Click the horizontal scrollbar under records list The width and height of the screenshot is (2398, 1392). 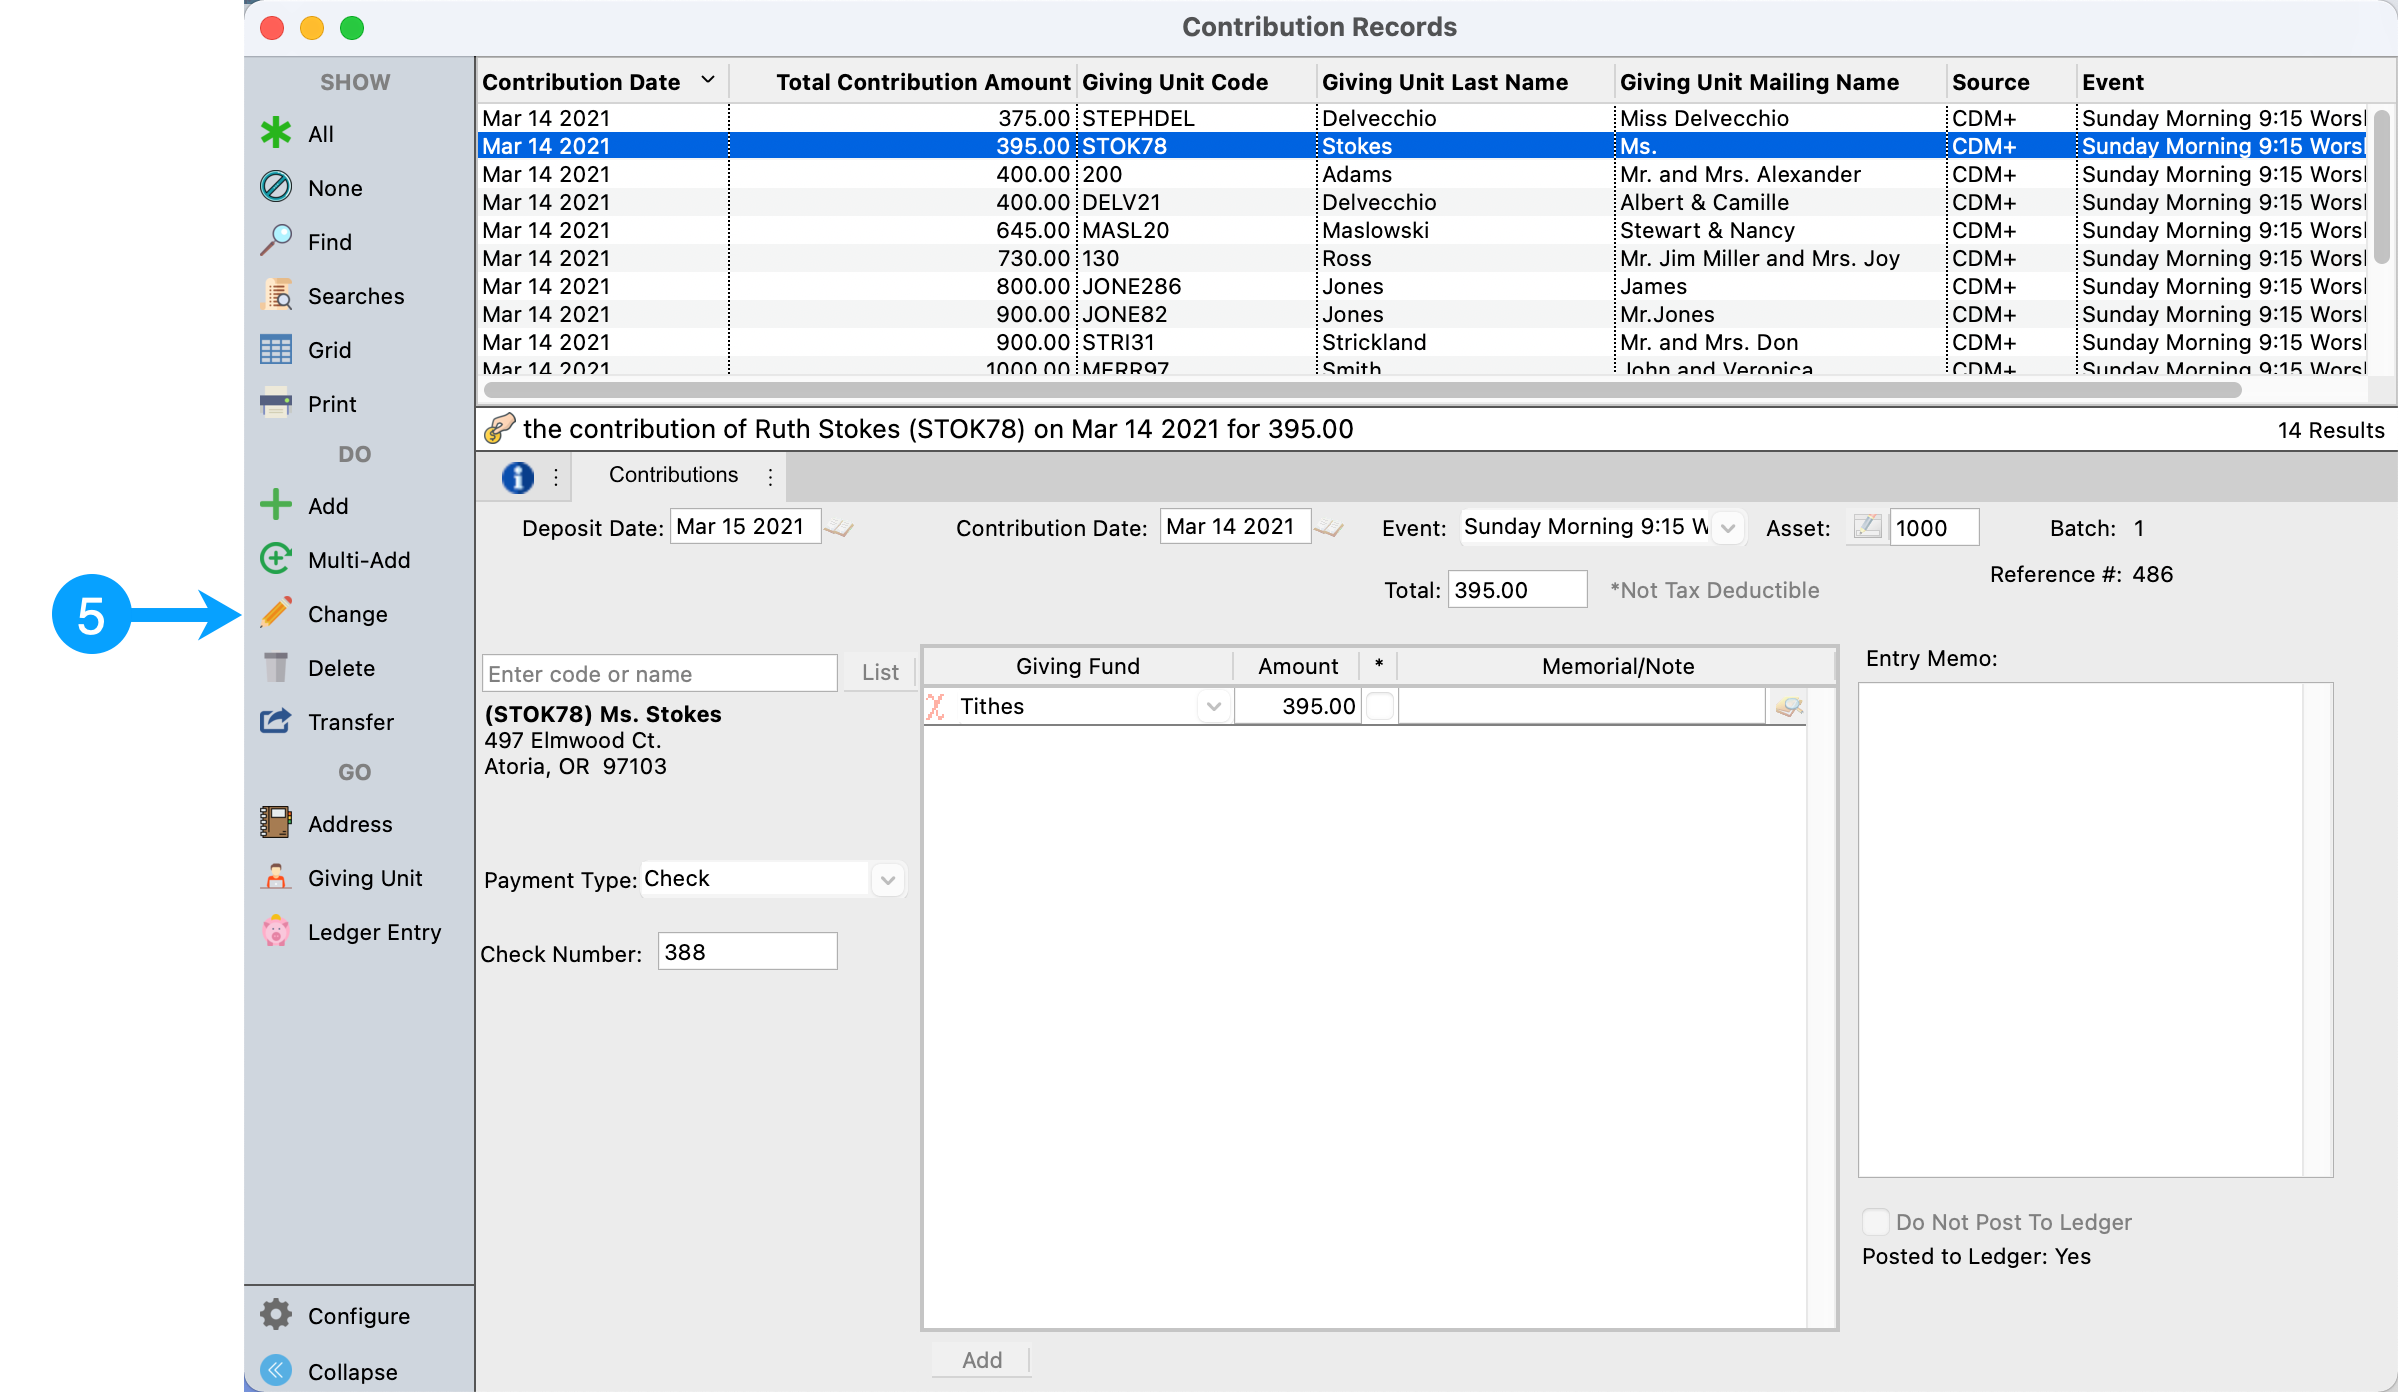[x=1360, y=389]
